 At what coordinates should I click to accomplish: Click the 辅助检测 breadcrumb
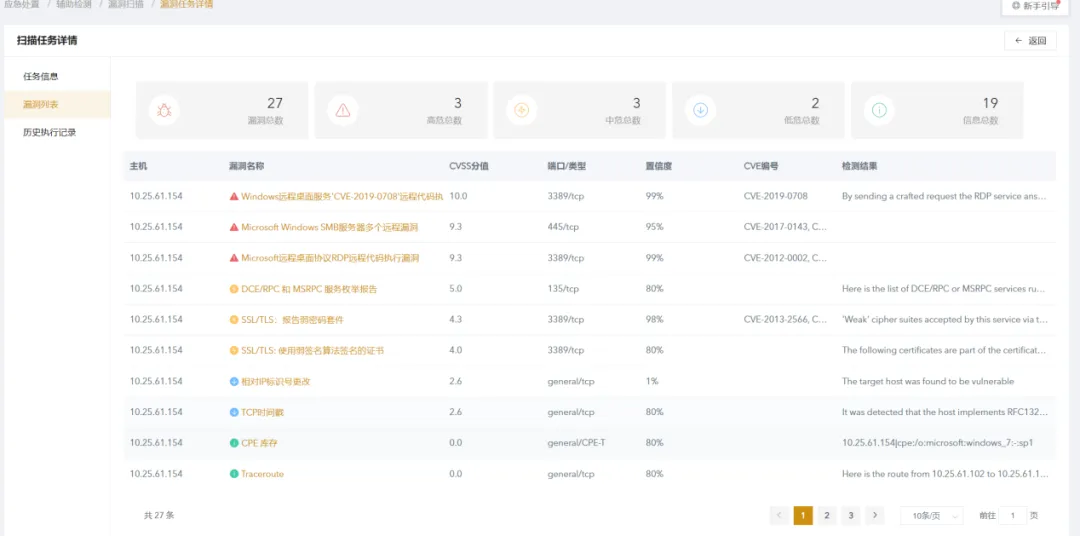[74, 4]
